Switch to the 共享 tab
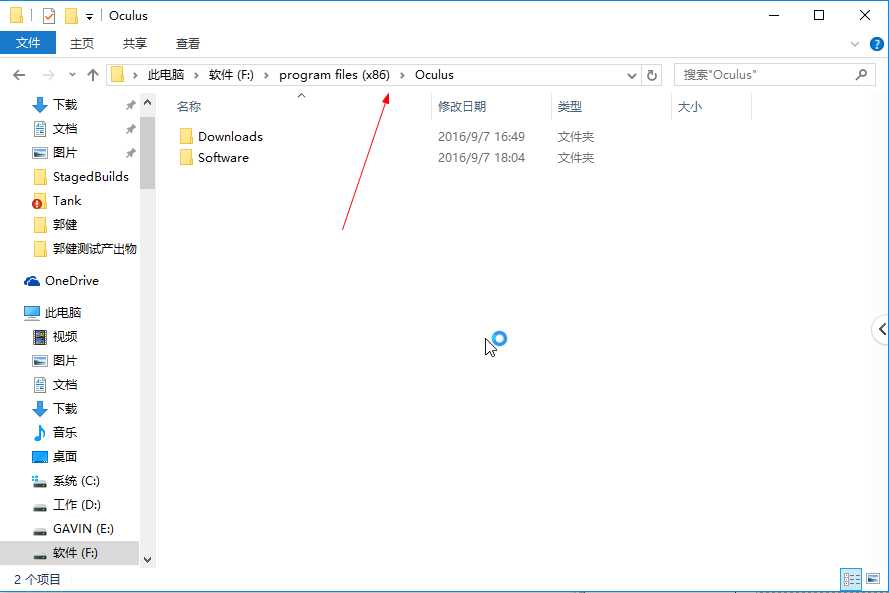889x593 pixels. 135,43
